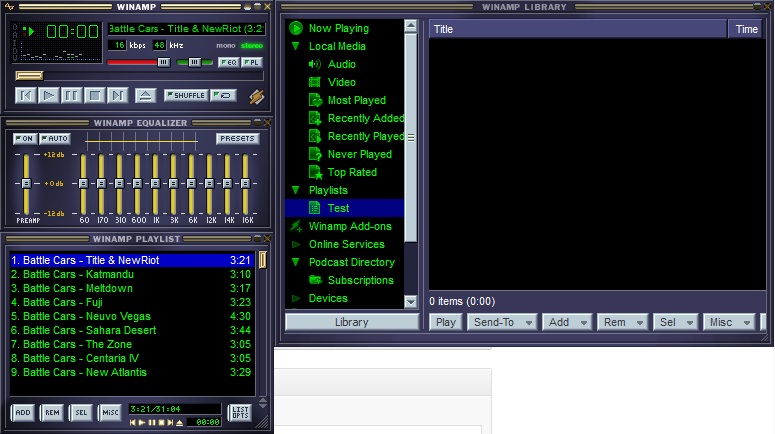The height and width of the screenshot is (434, 775).
Task: Open the Video library view
Action: click(342, 82)
